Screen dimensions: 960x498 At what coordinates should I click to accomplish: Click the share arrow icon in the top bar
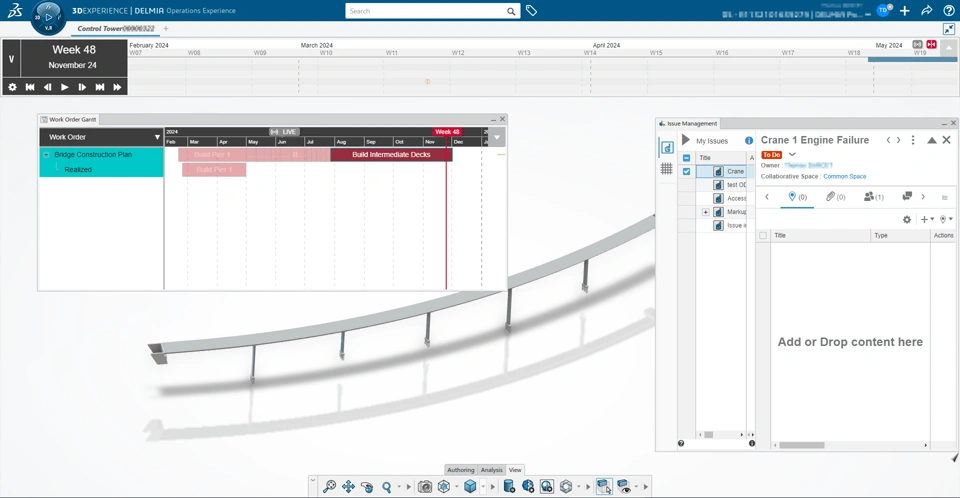point(926,10)
